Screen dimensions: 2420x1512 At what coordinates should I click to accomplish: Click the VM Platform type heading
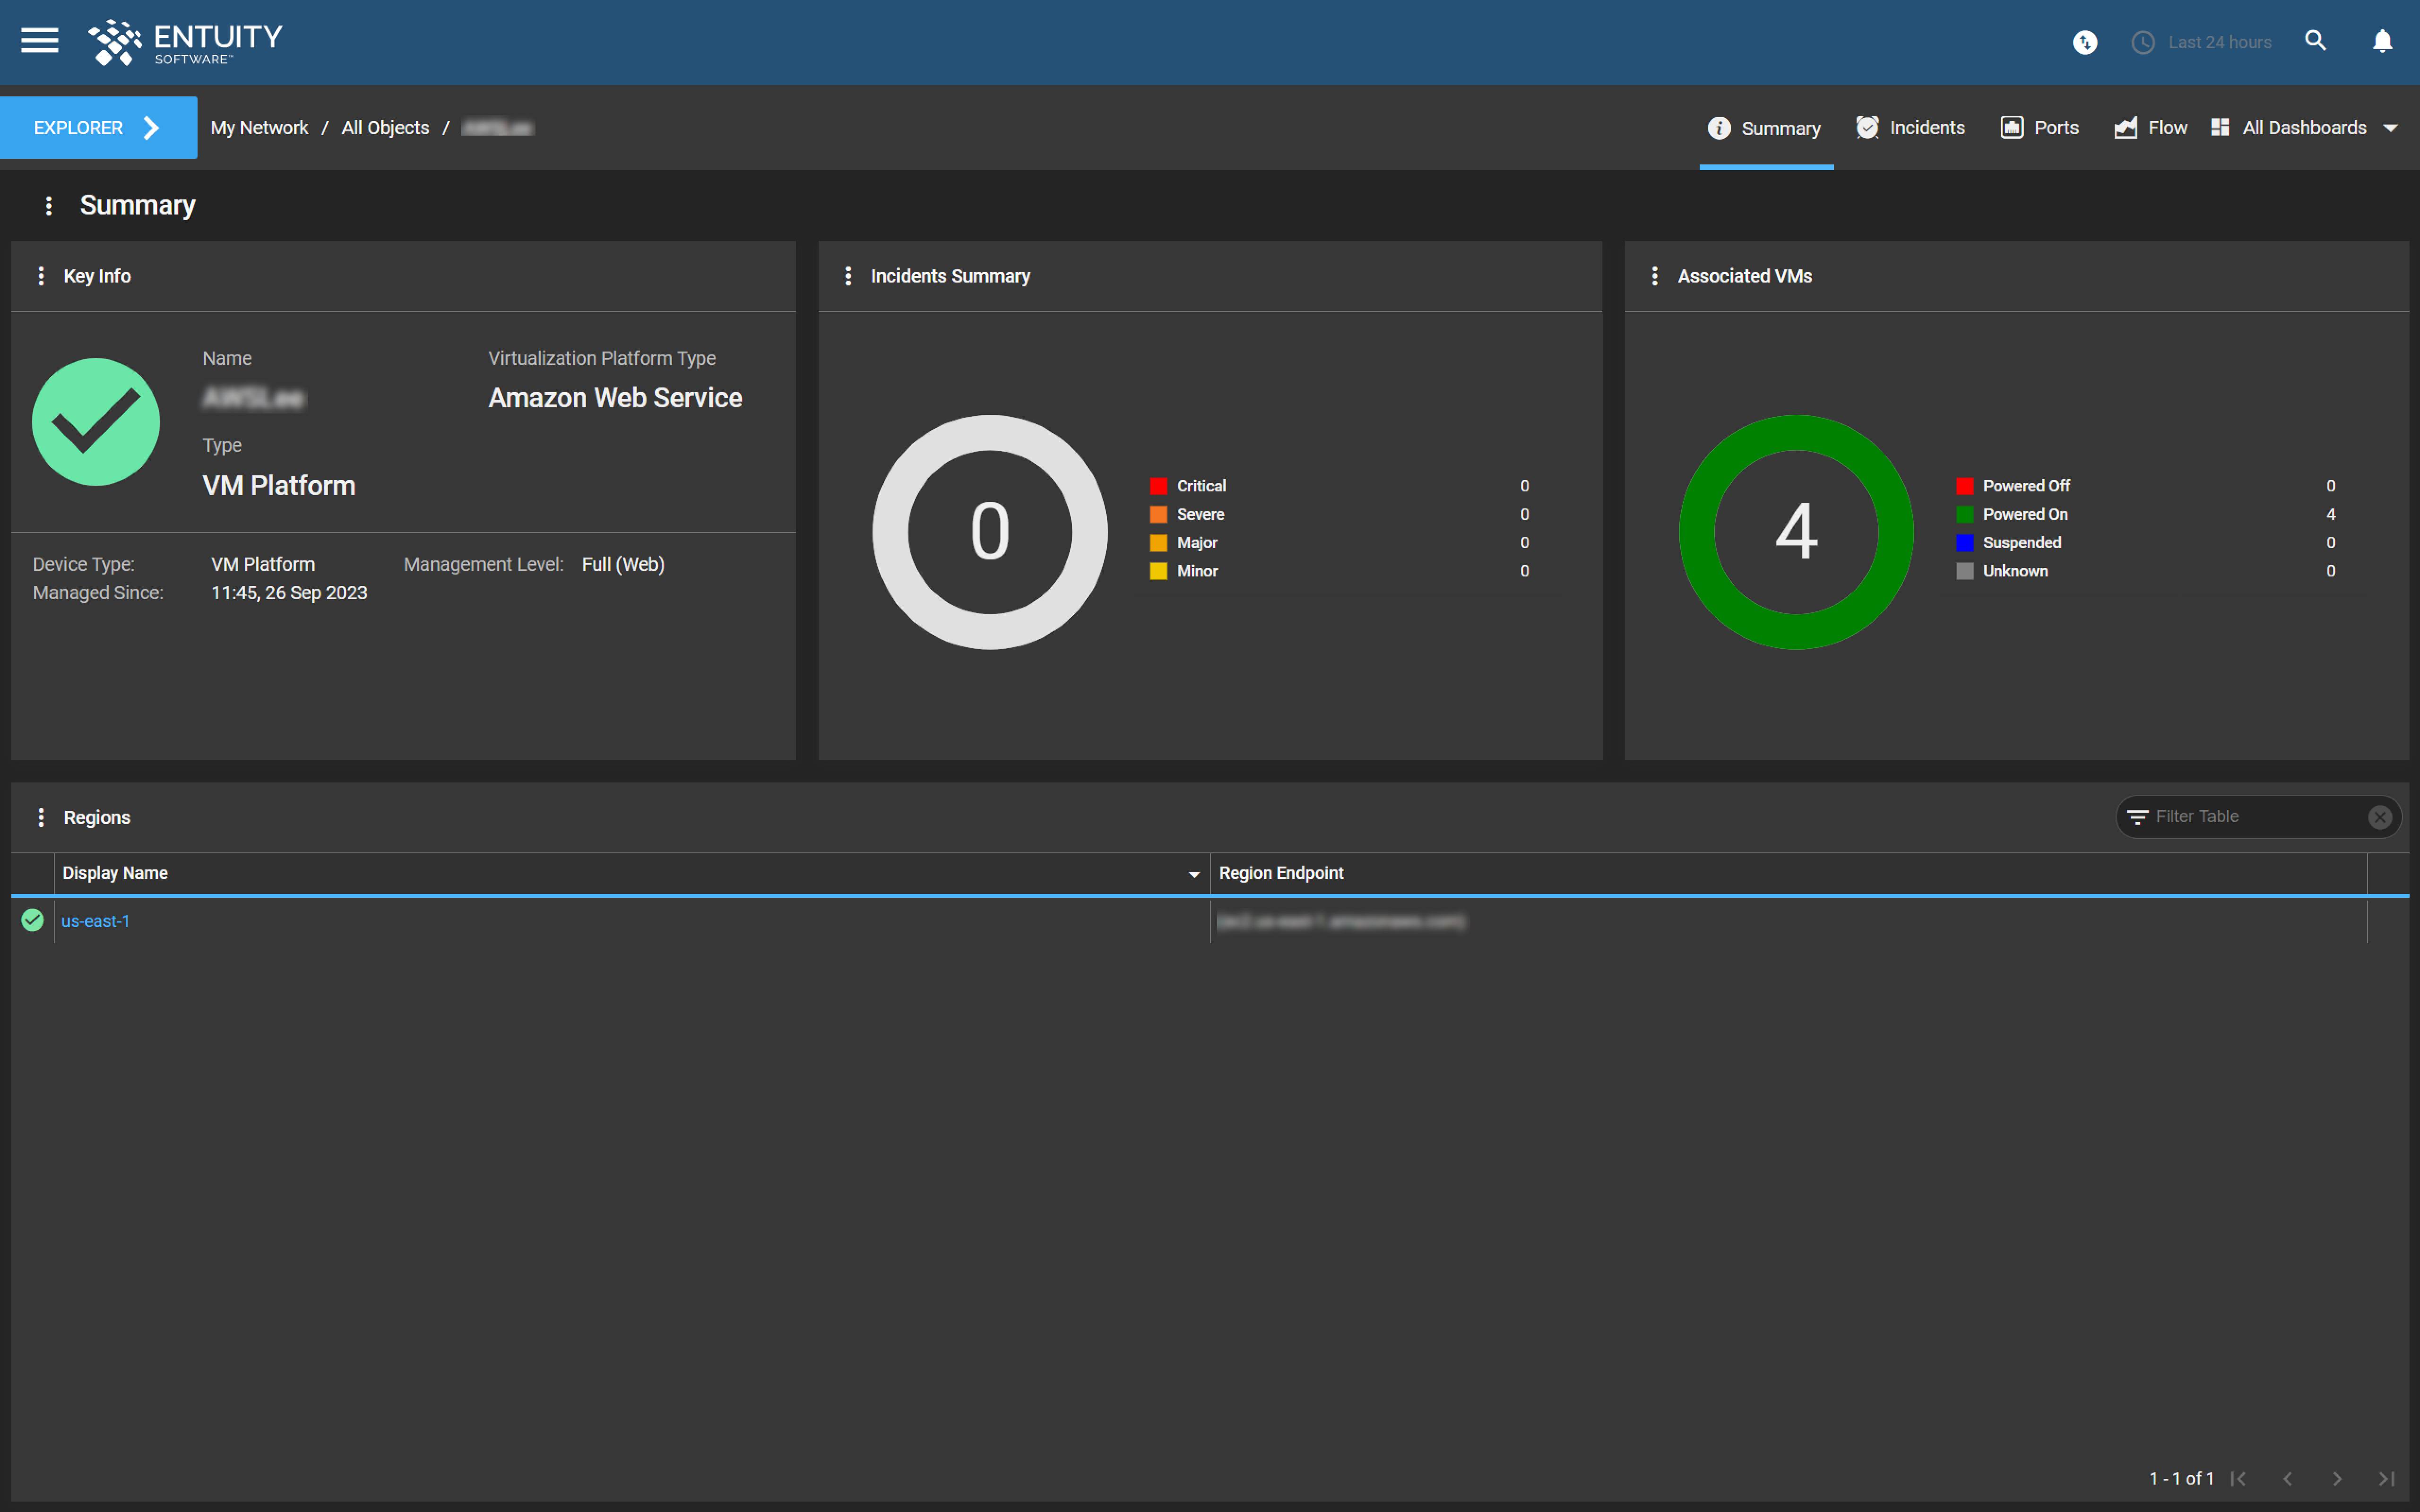279,486
